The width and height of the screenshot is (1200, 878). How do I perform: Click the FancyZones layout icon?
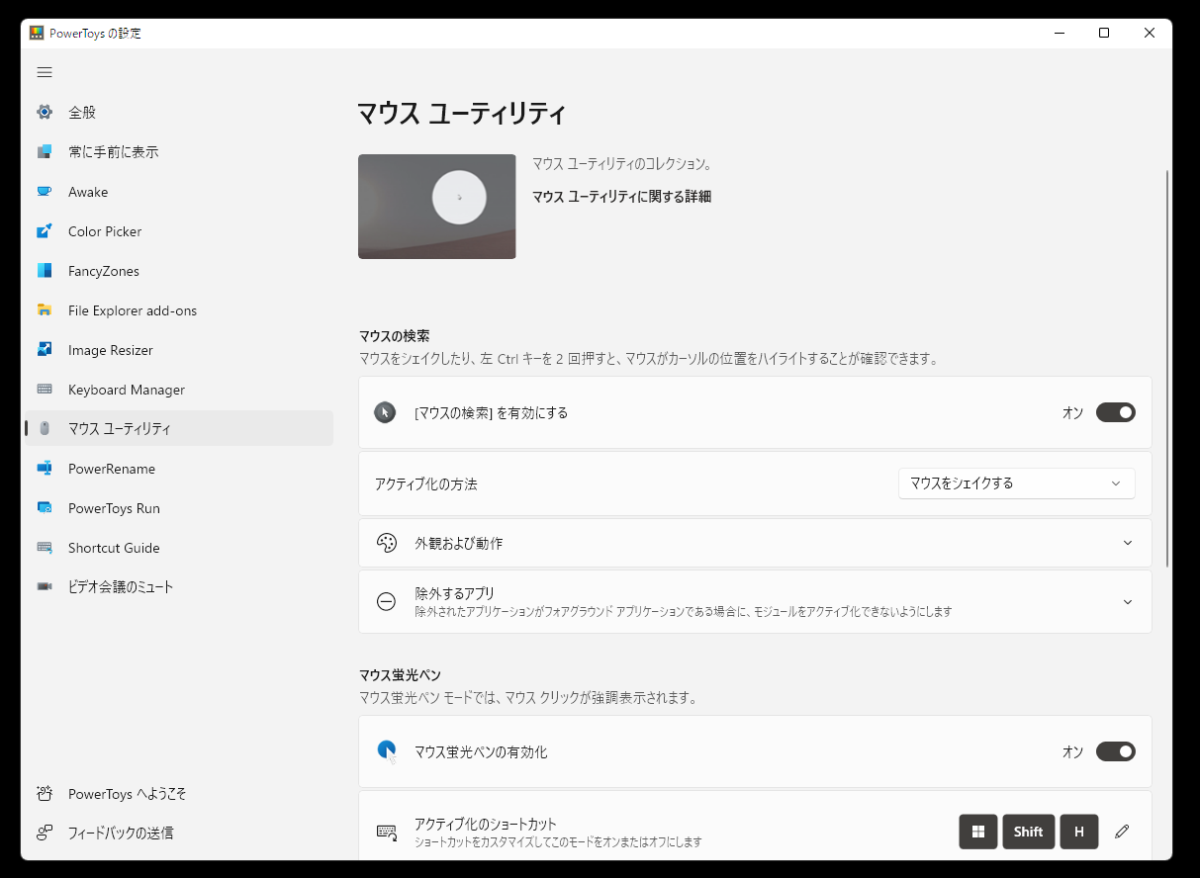coord(44,271)
